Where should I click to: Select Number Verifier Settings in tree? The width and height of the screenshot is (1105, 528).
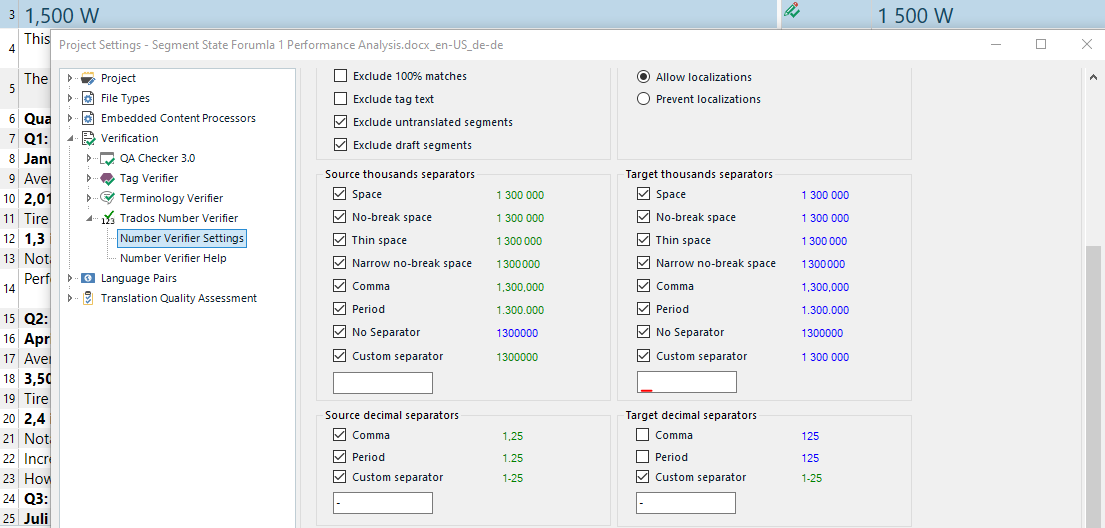pos(181,238)
